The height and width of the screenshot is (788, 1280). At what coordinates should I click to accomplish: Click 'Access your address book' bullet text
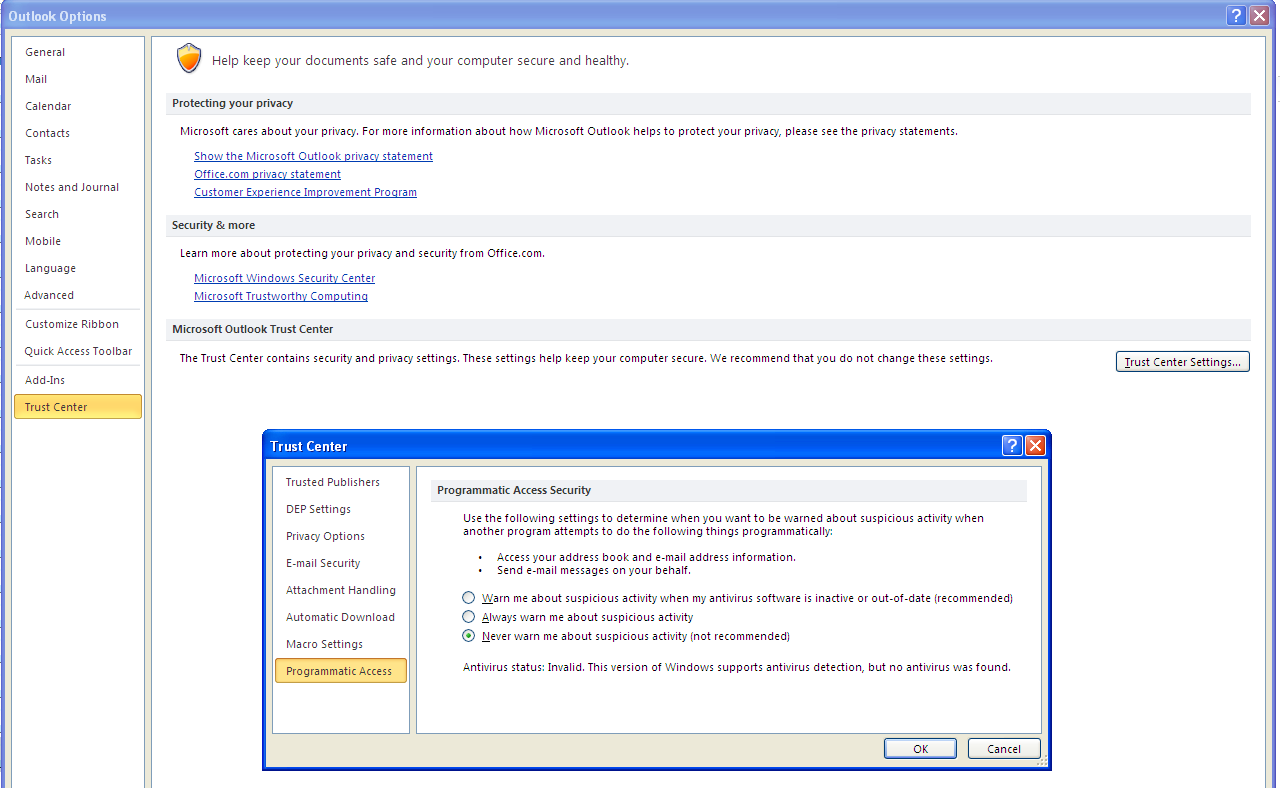(646, 557)
